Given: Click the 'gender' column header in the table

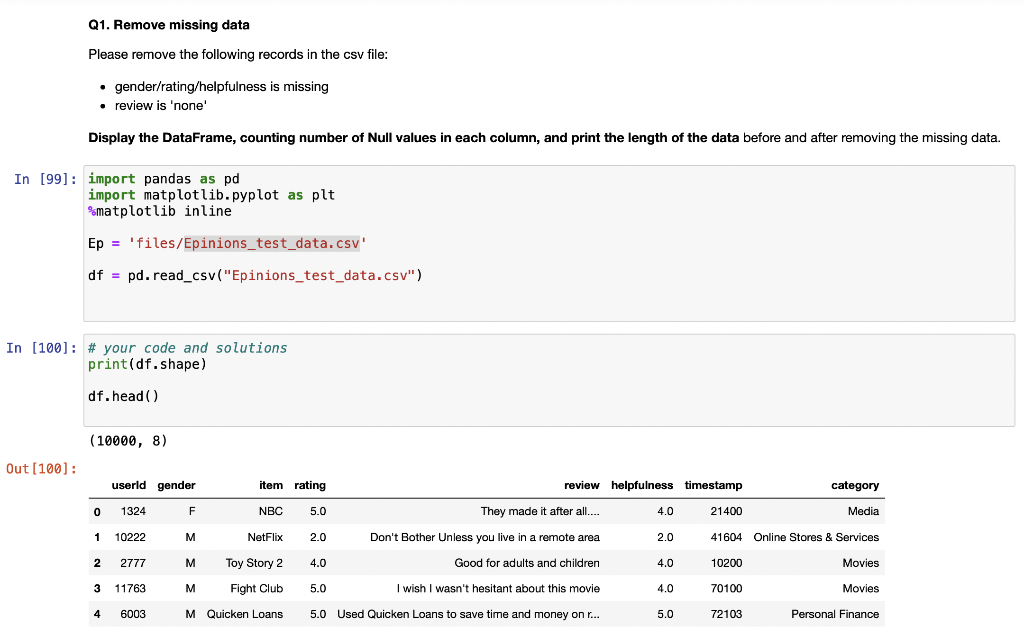Looking at the screenshot, I should 176,485.
